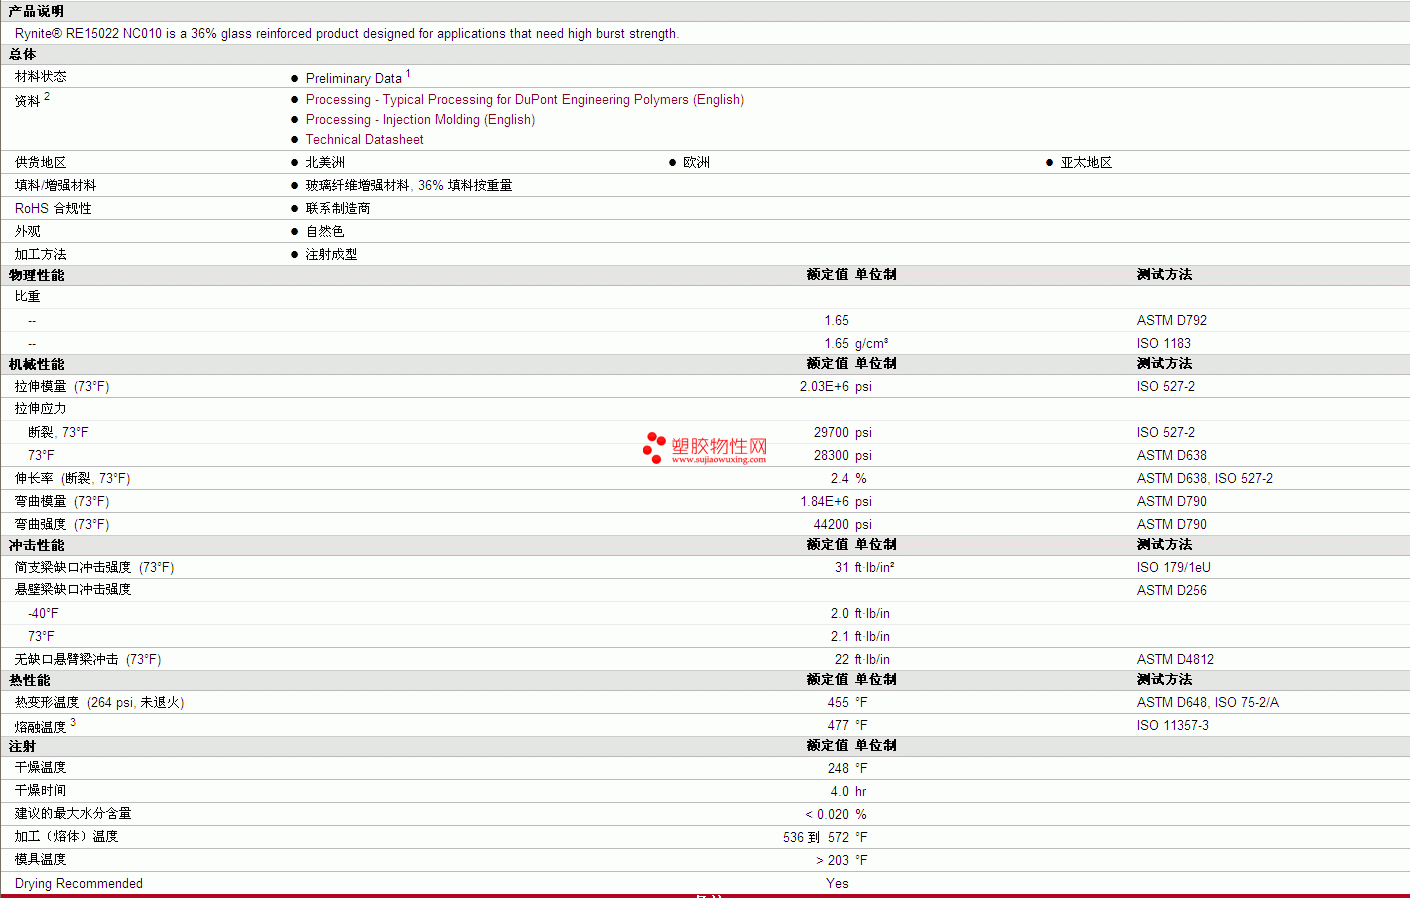1410x898 pixels.
Task: Click the 加工（熔体）温度 label
Action: click(x=66, y=837)
